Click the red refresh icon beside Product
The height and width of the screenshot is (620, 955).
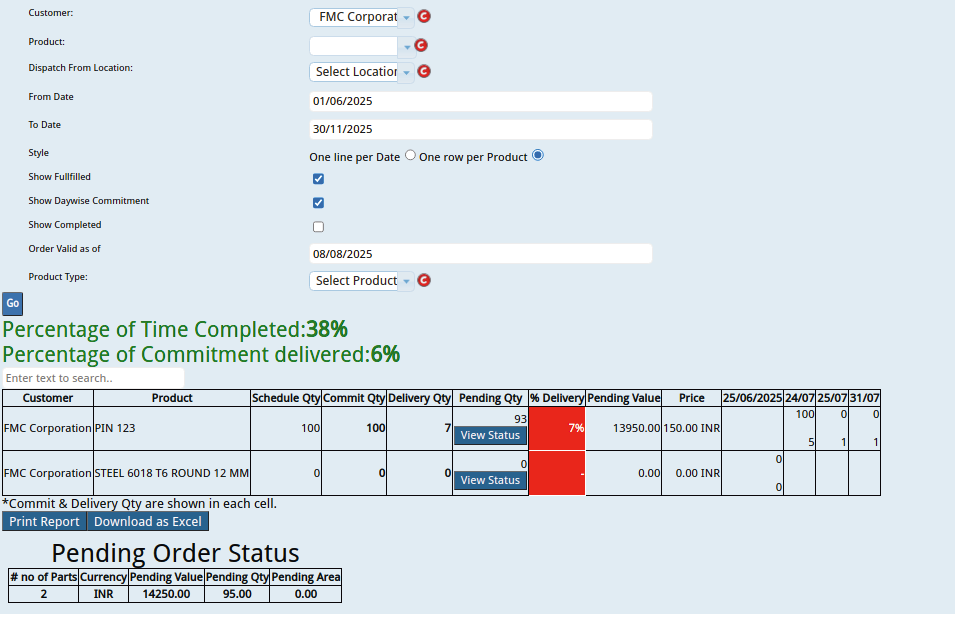point(421,46)
